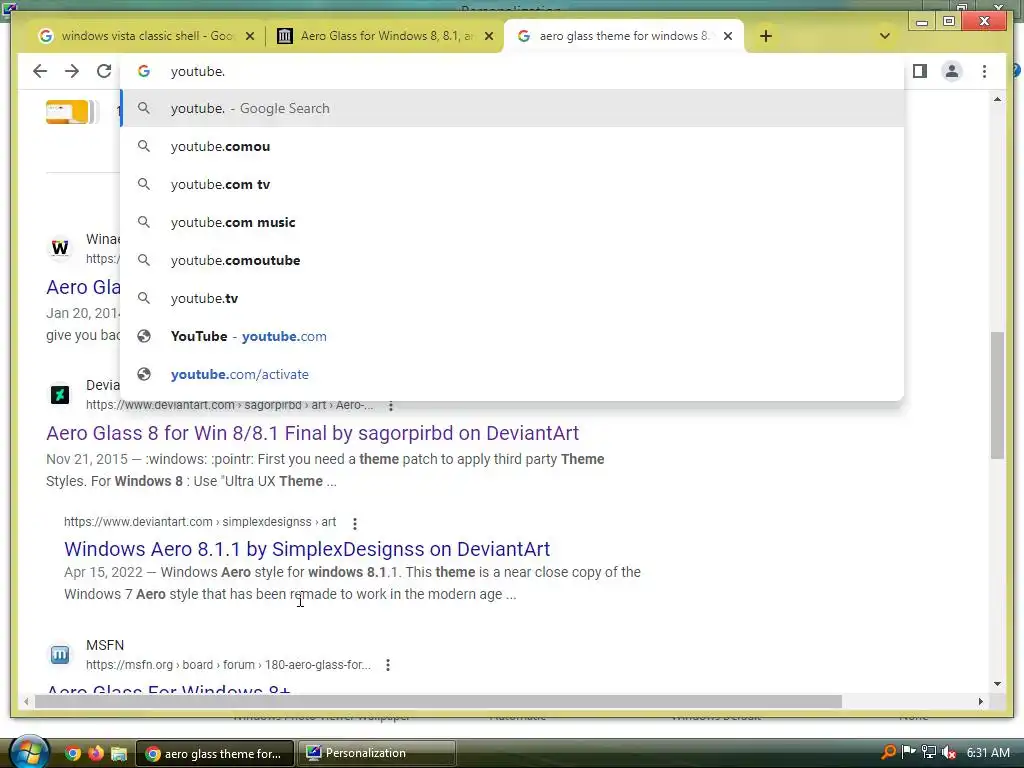Go forward using the browser forward arrow
This screenshot has height=768, width=1024.
[x=72, y=71]
